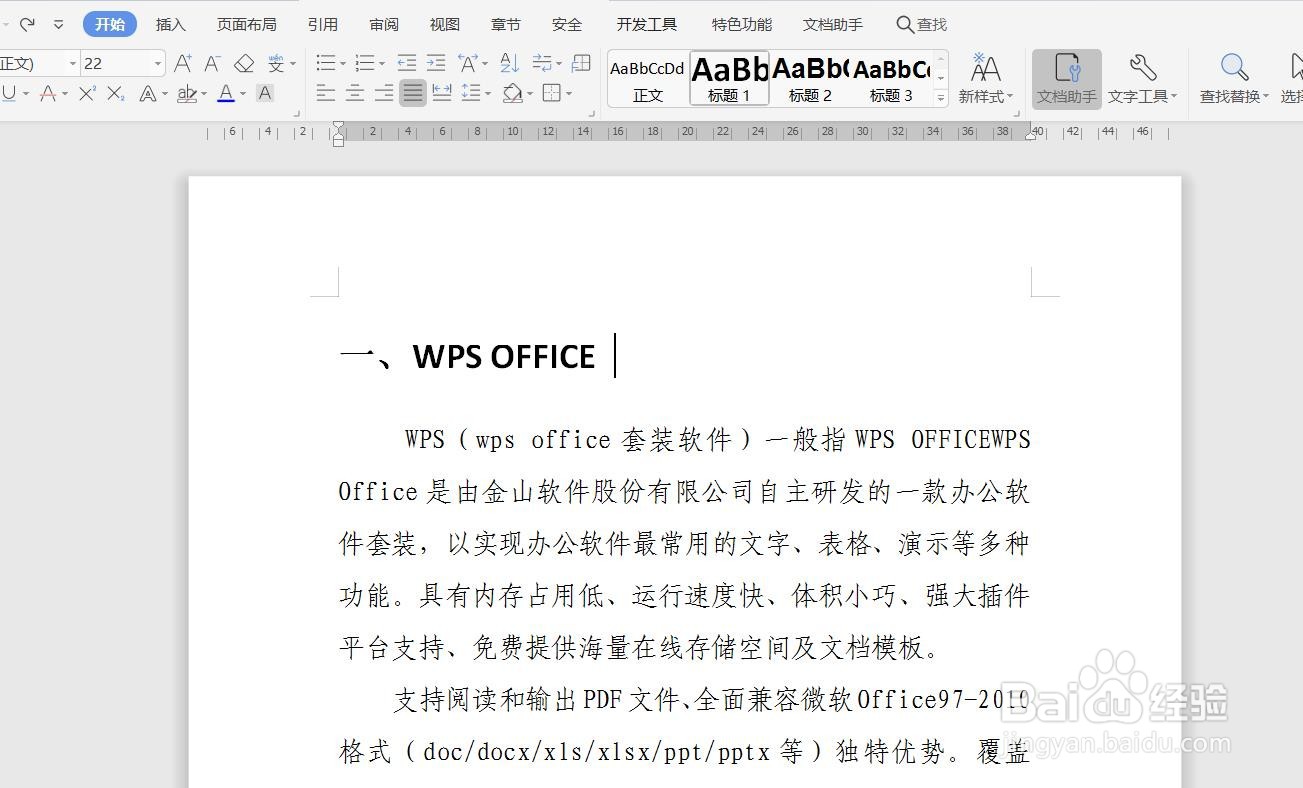Viewport: 1303px width, 788px height.
Task: Click the table grid icon beside paragraph marks
Action: click(x=581, y=64)
